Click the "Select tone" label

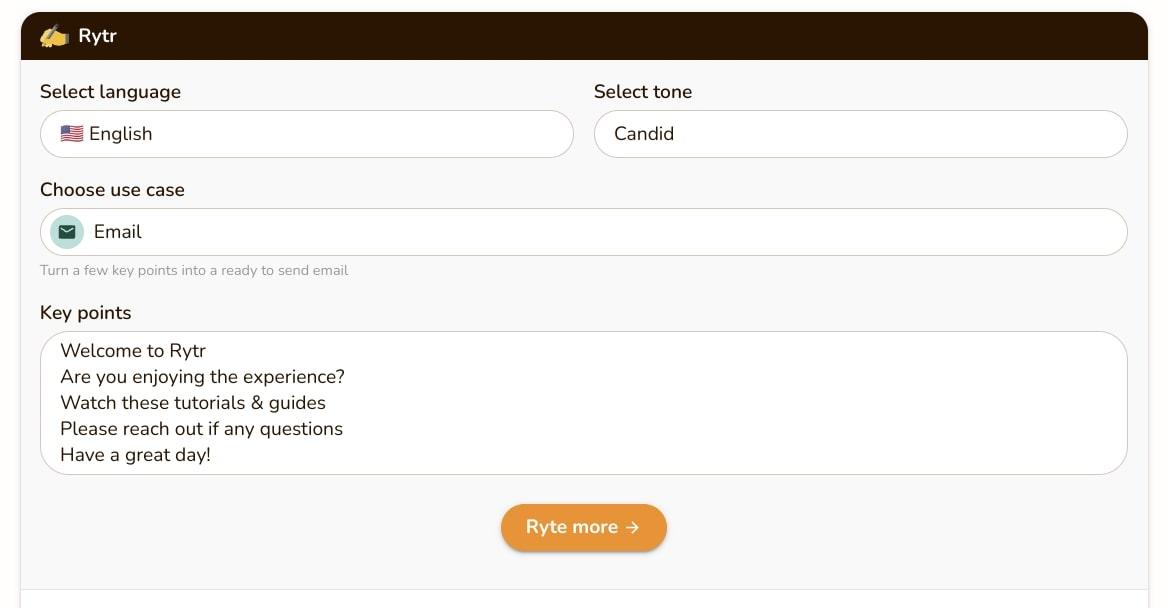coord(642,92)
